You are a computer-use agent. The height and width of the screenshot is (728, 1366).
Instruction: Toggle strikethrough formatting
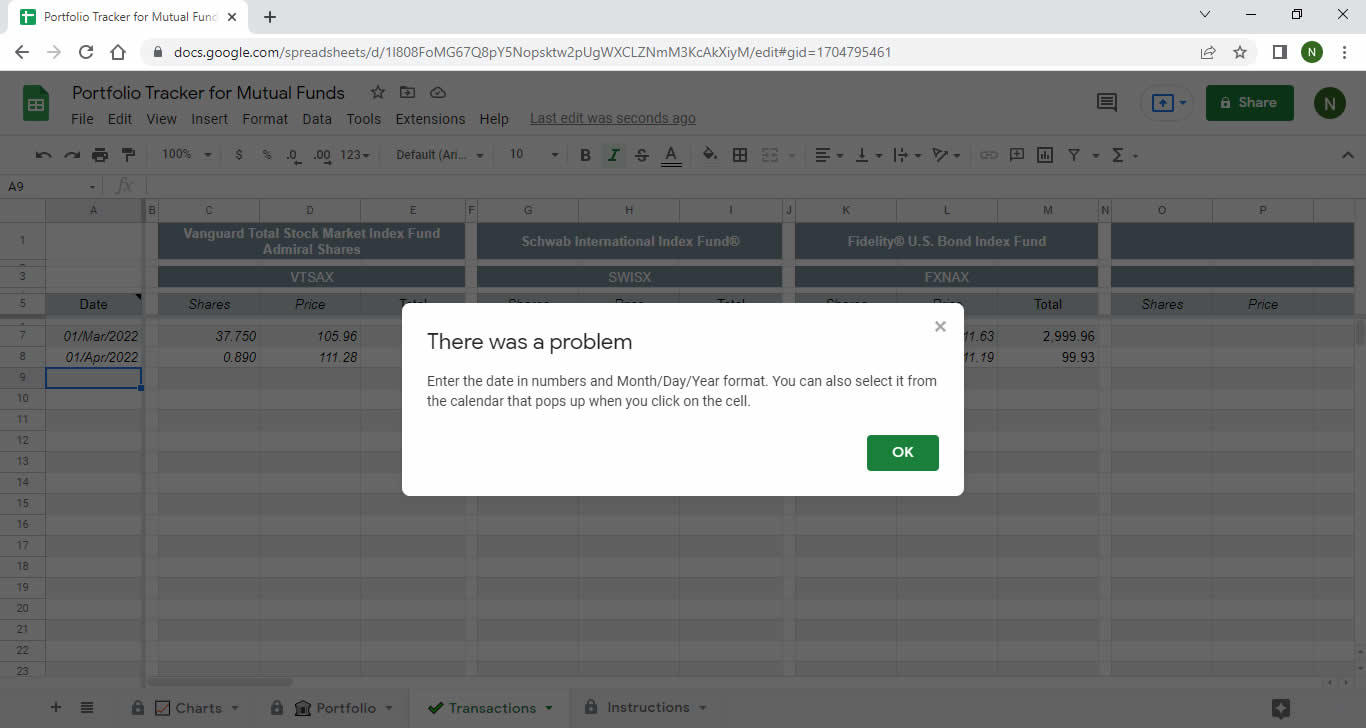pyautogui.click(x=641, y=155)
